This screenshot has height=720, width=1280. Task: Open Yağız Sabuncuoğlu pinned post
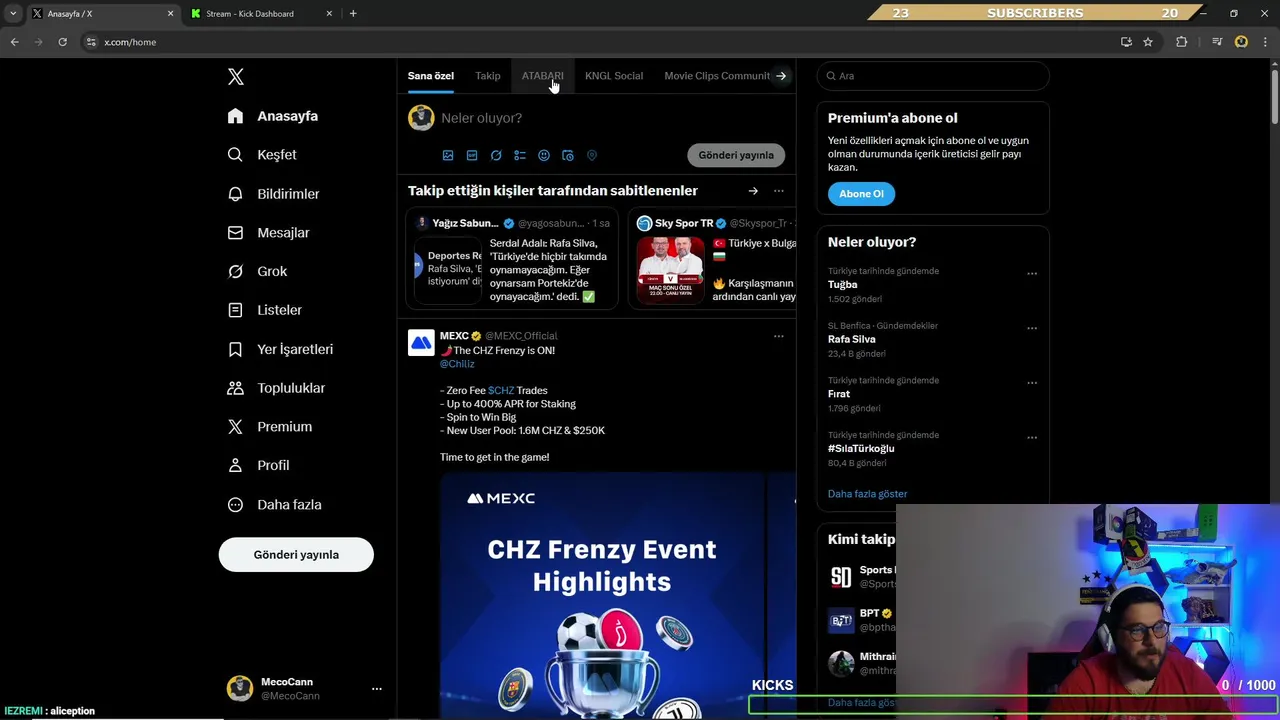pyautogui.click(x=512, y=258)
